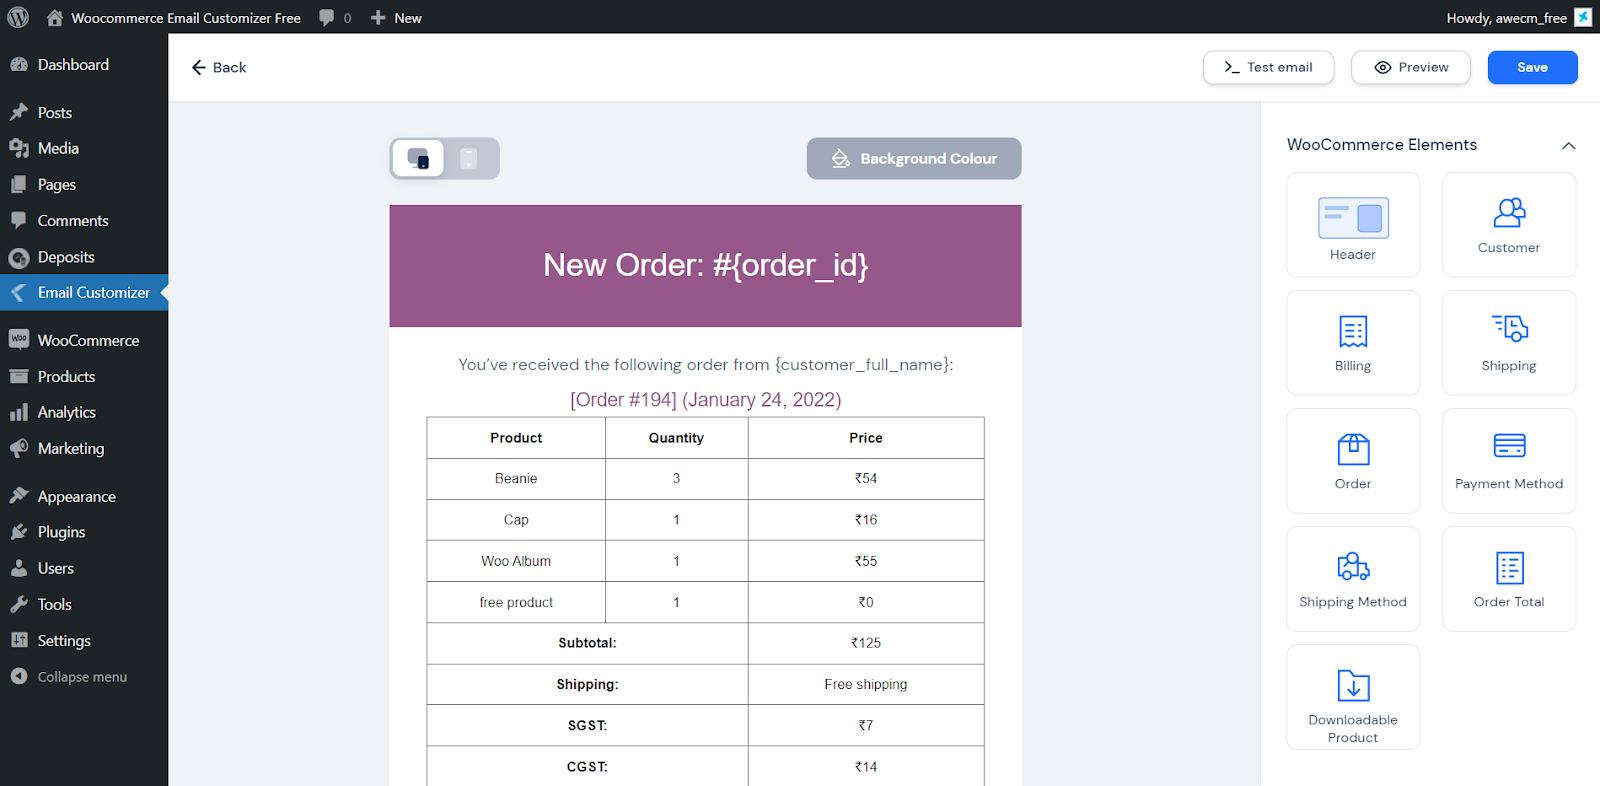Click the Dashboard gauge icon
This screenshot has height=786, width=1600.
pyautogui.click(x=19, y=64)
